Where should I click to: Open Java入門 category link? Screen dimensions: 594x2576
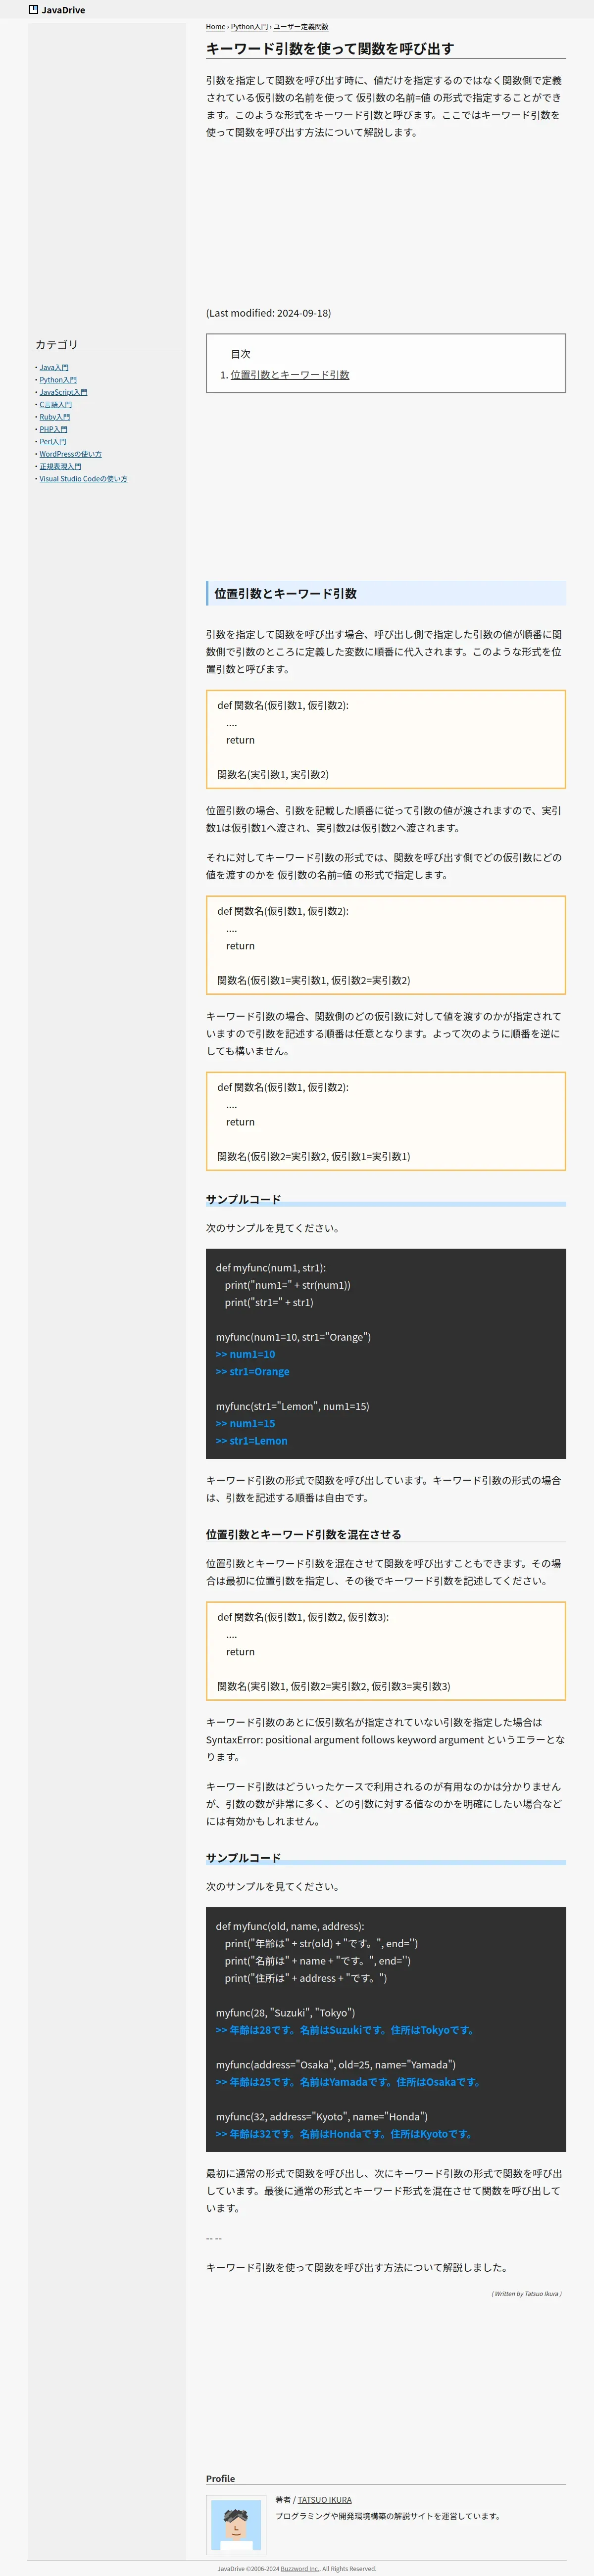(x=54, y=368)
